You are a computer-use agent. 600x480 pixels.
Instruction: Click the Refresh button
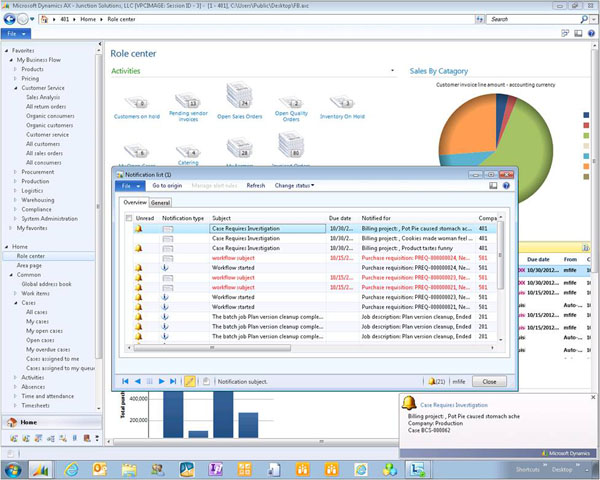coord(256,185)
